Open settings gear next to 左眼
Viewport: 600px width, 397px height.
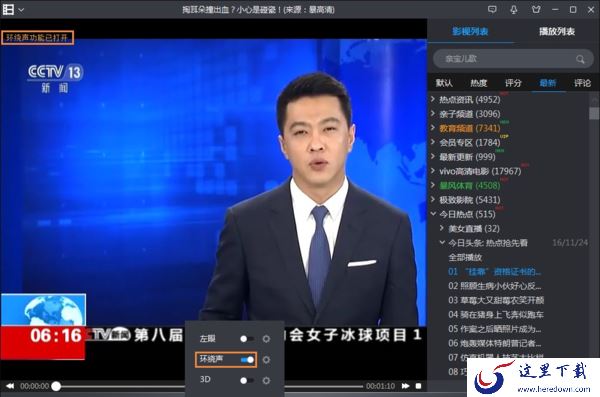(x=266, y=339)
